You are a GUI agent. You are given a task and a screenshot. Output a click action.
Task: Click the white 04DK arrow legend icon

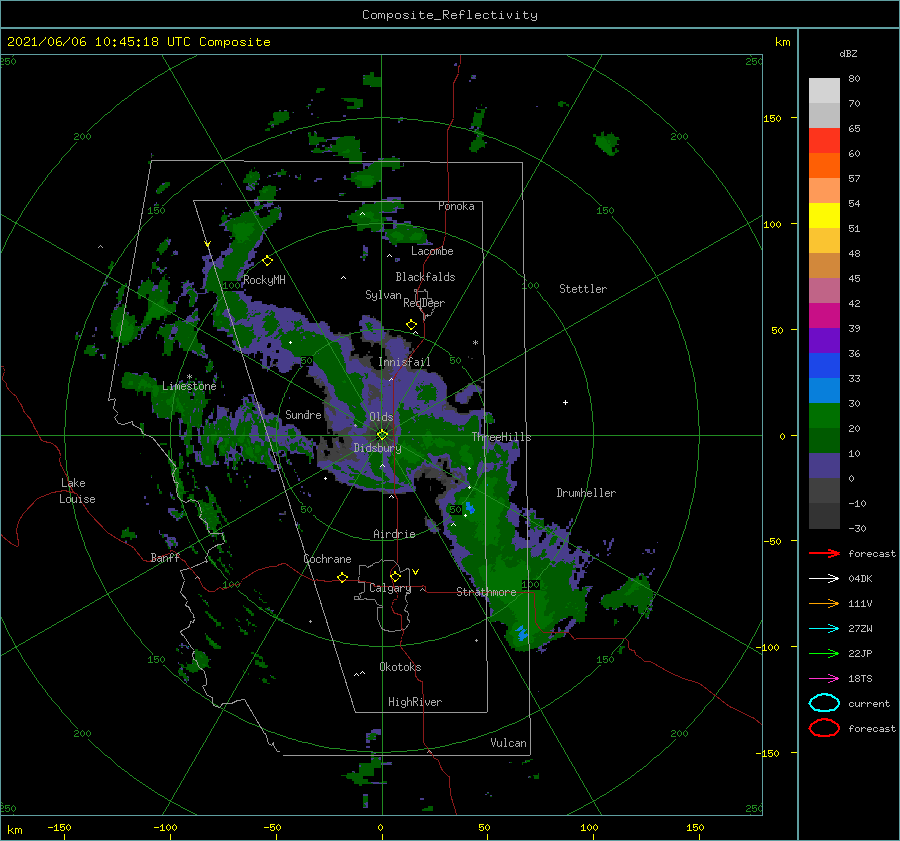(824, 579)
